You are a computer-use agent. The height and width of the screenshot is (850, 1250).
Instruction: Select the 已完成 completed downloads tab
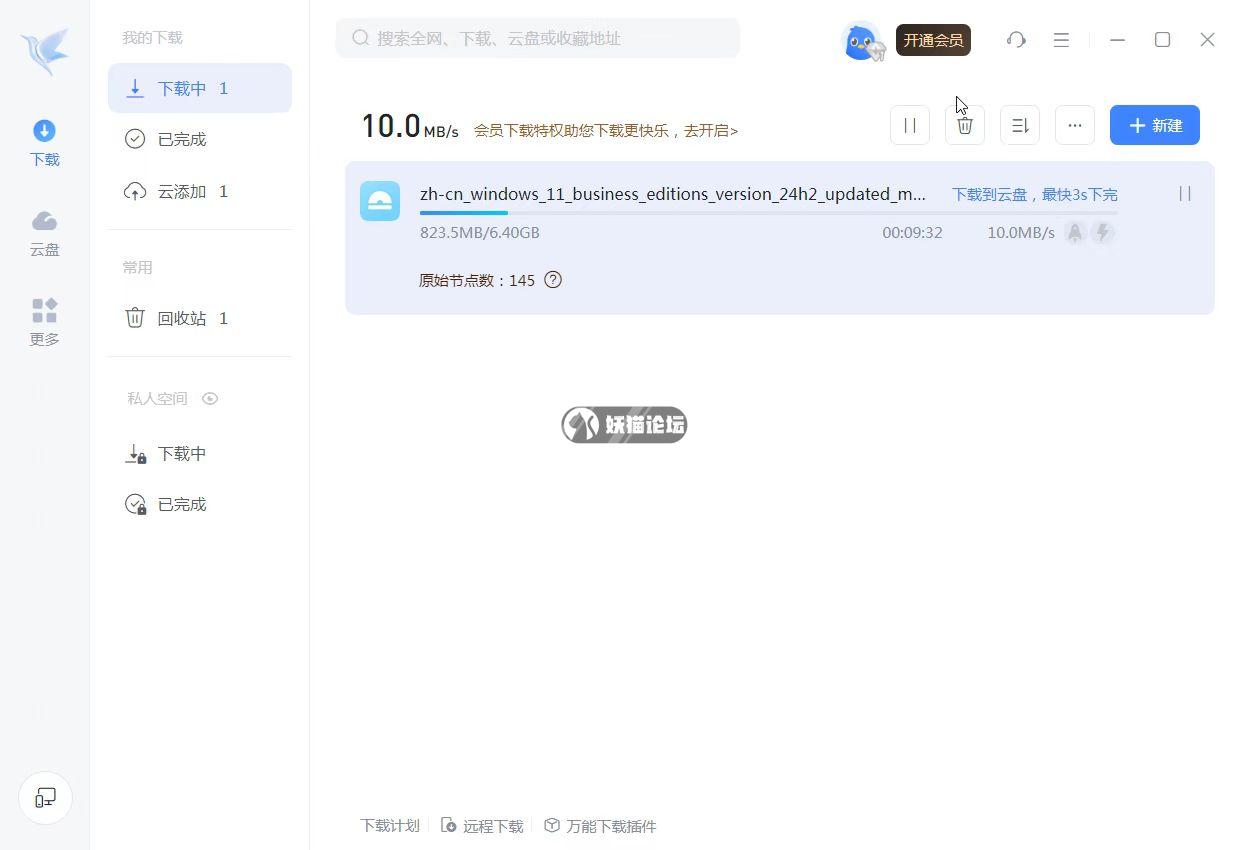click(182, 139)
